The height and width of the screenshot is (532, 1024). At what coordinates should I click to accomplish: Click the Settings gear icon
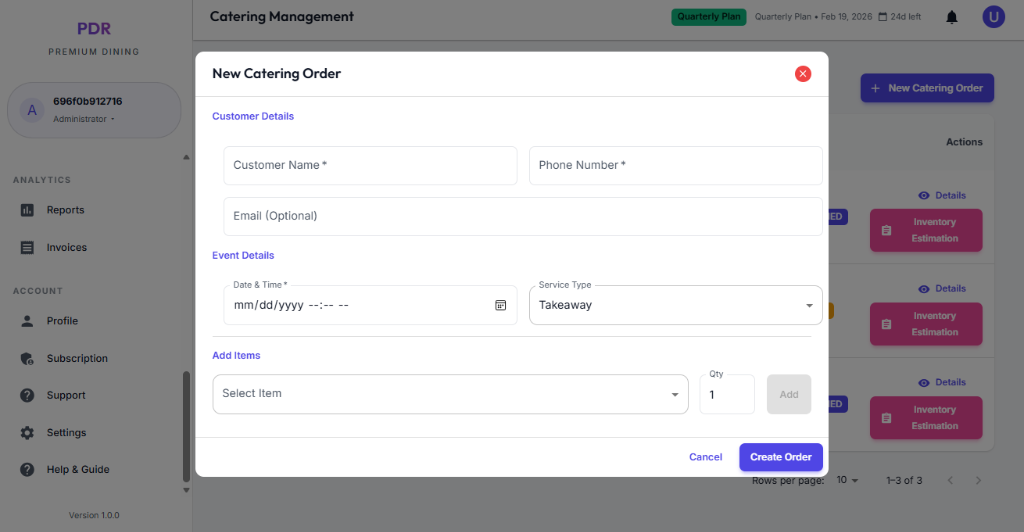(x=27, y=433)
